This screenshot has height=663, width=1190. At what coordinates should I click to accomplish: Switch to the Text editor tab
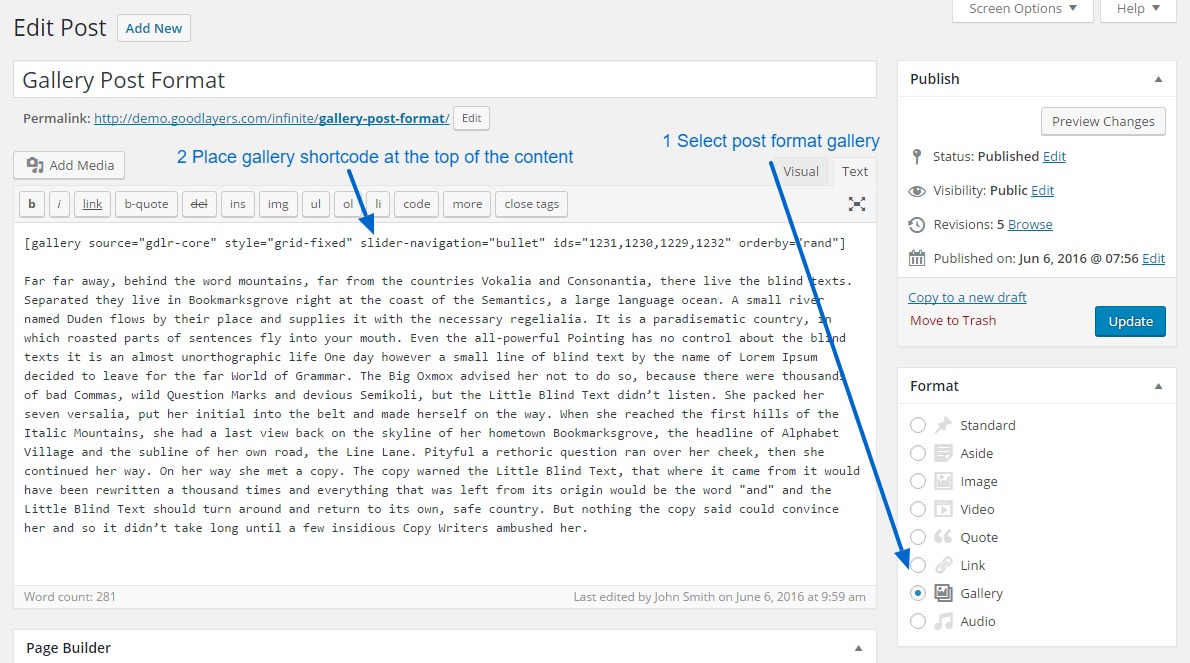(855, 171)
